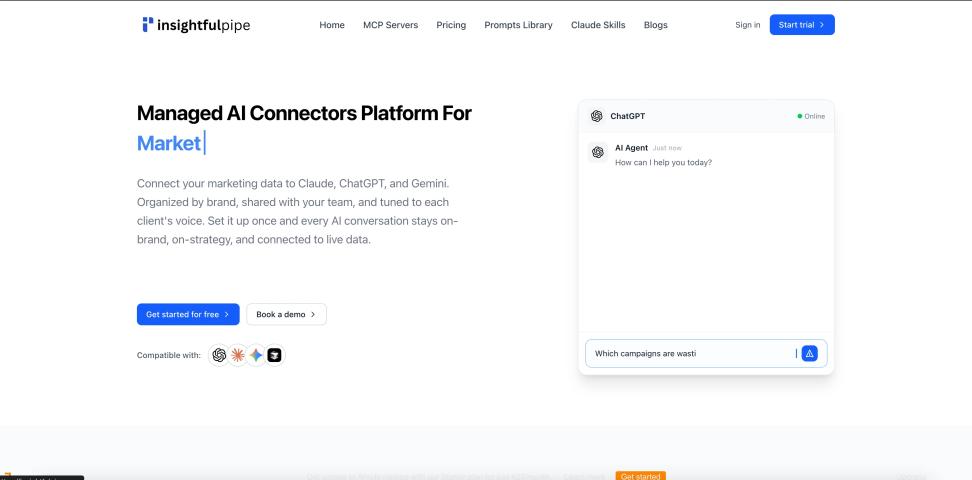Open the Prompts Library page

tap(518, 25)
